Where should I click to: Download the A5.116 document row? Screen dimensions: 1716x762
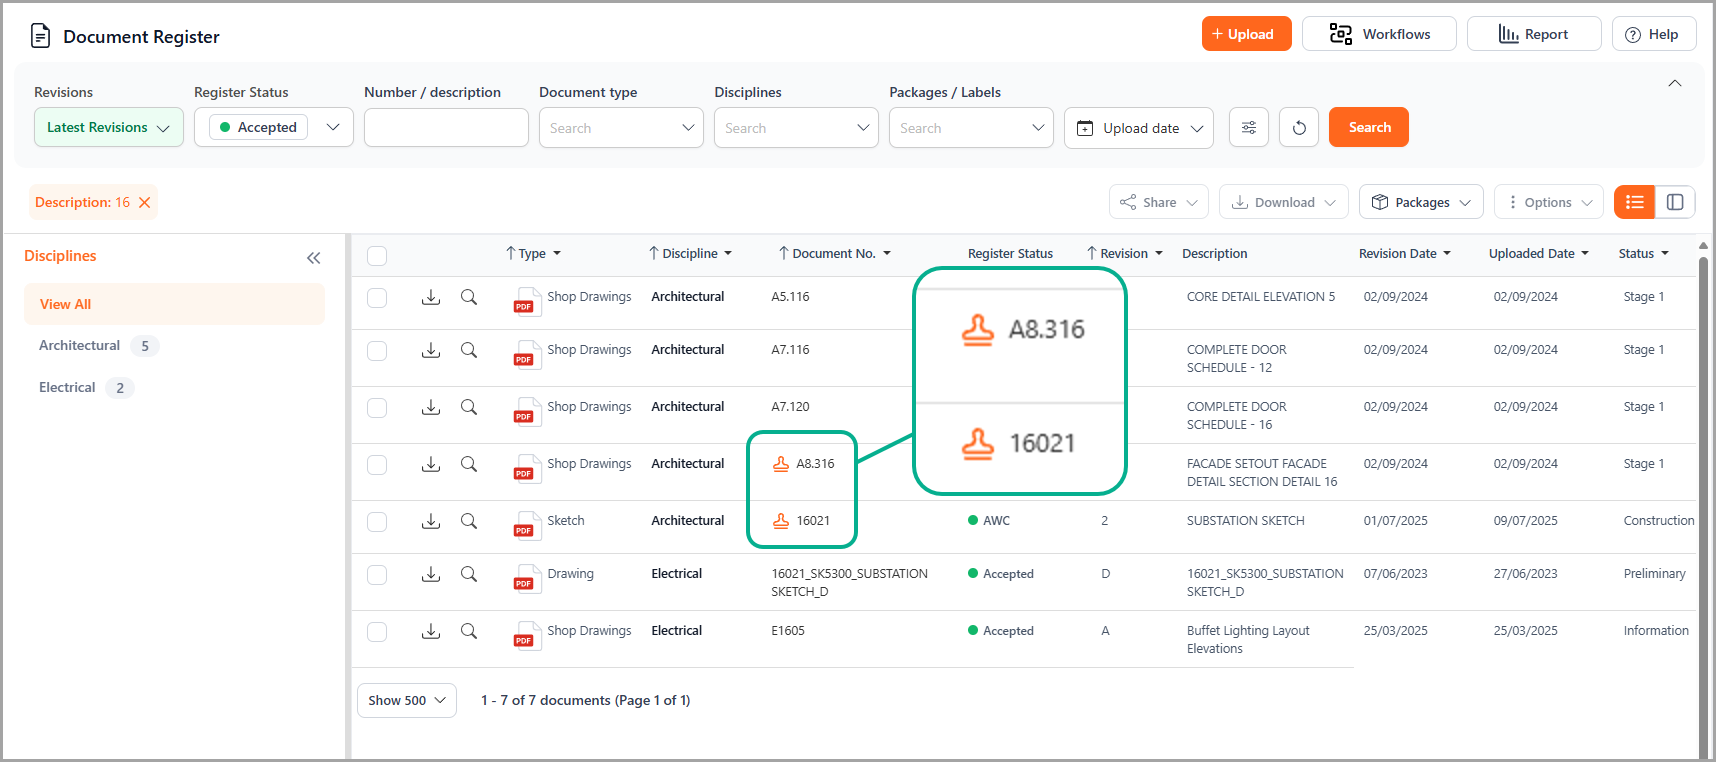click(431, 297)
